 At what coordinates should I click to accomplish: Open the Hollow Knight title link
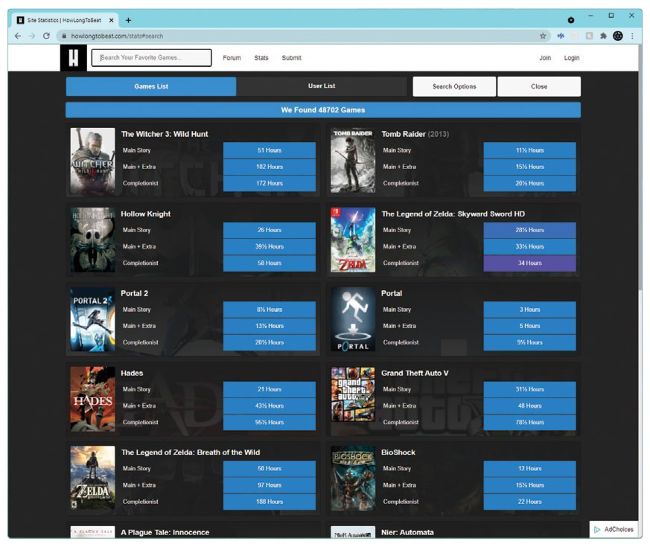(146, 214)
